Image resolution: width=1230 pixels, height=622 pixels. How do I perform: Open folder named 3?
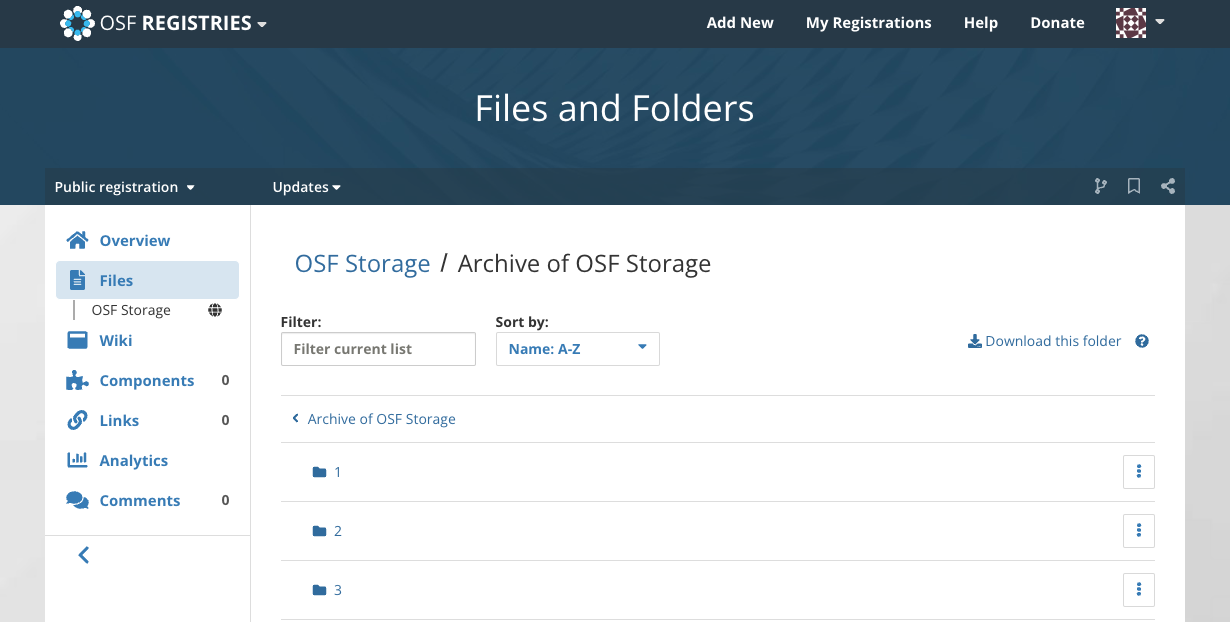pyautogui.click(x=338, y=590)
